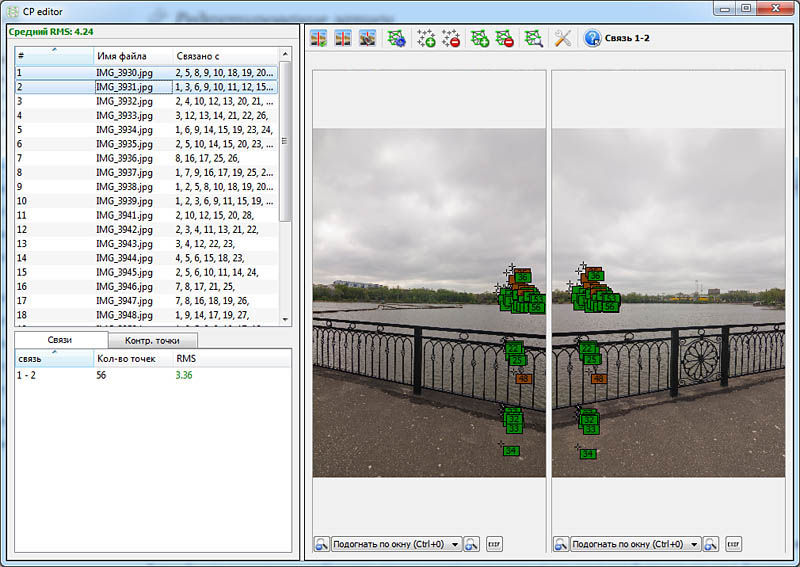Select row IMG_3935.jpg
800x567 pixels.
pyautogui.click(x=147, y=144)
